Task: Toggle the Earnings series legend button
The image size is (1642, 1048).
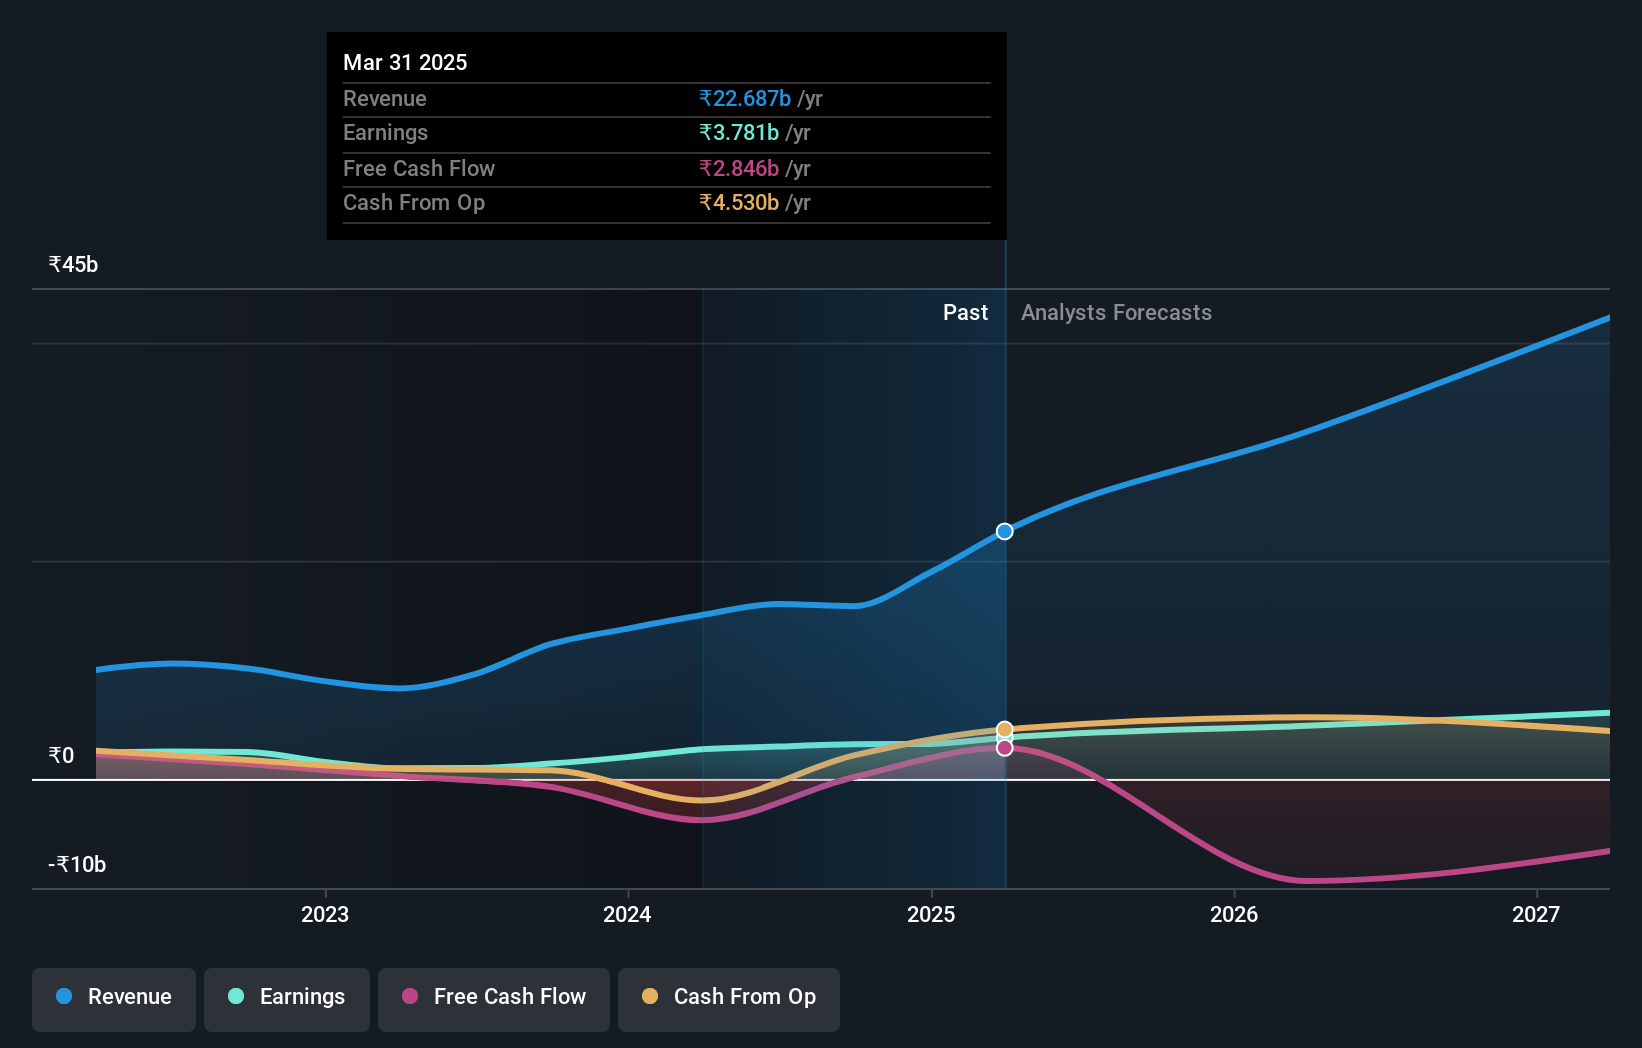Action: point(287,999)
